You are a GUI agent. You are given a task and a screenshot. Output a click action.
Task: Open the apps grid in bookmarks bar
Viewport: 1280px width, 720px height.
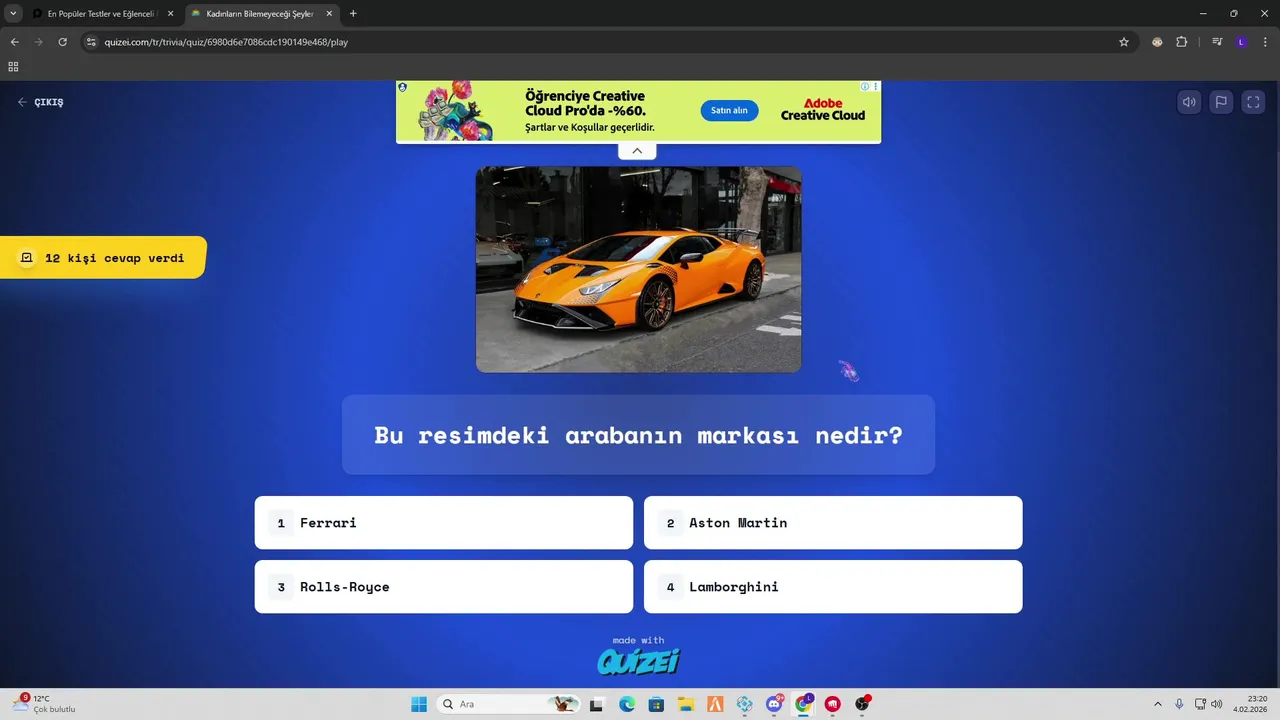(x=13, y=67)
